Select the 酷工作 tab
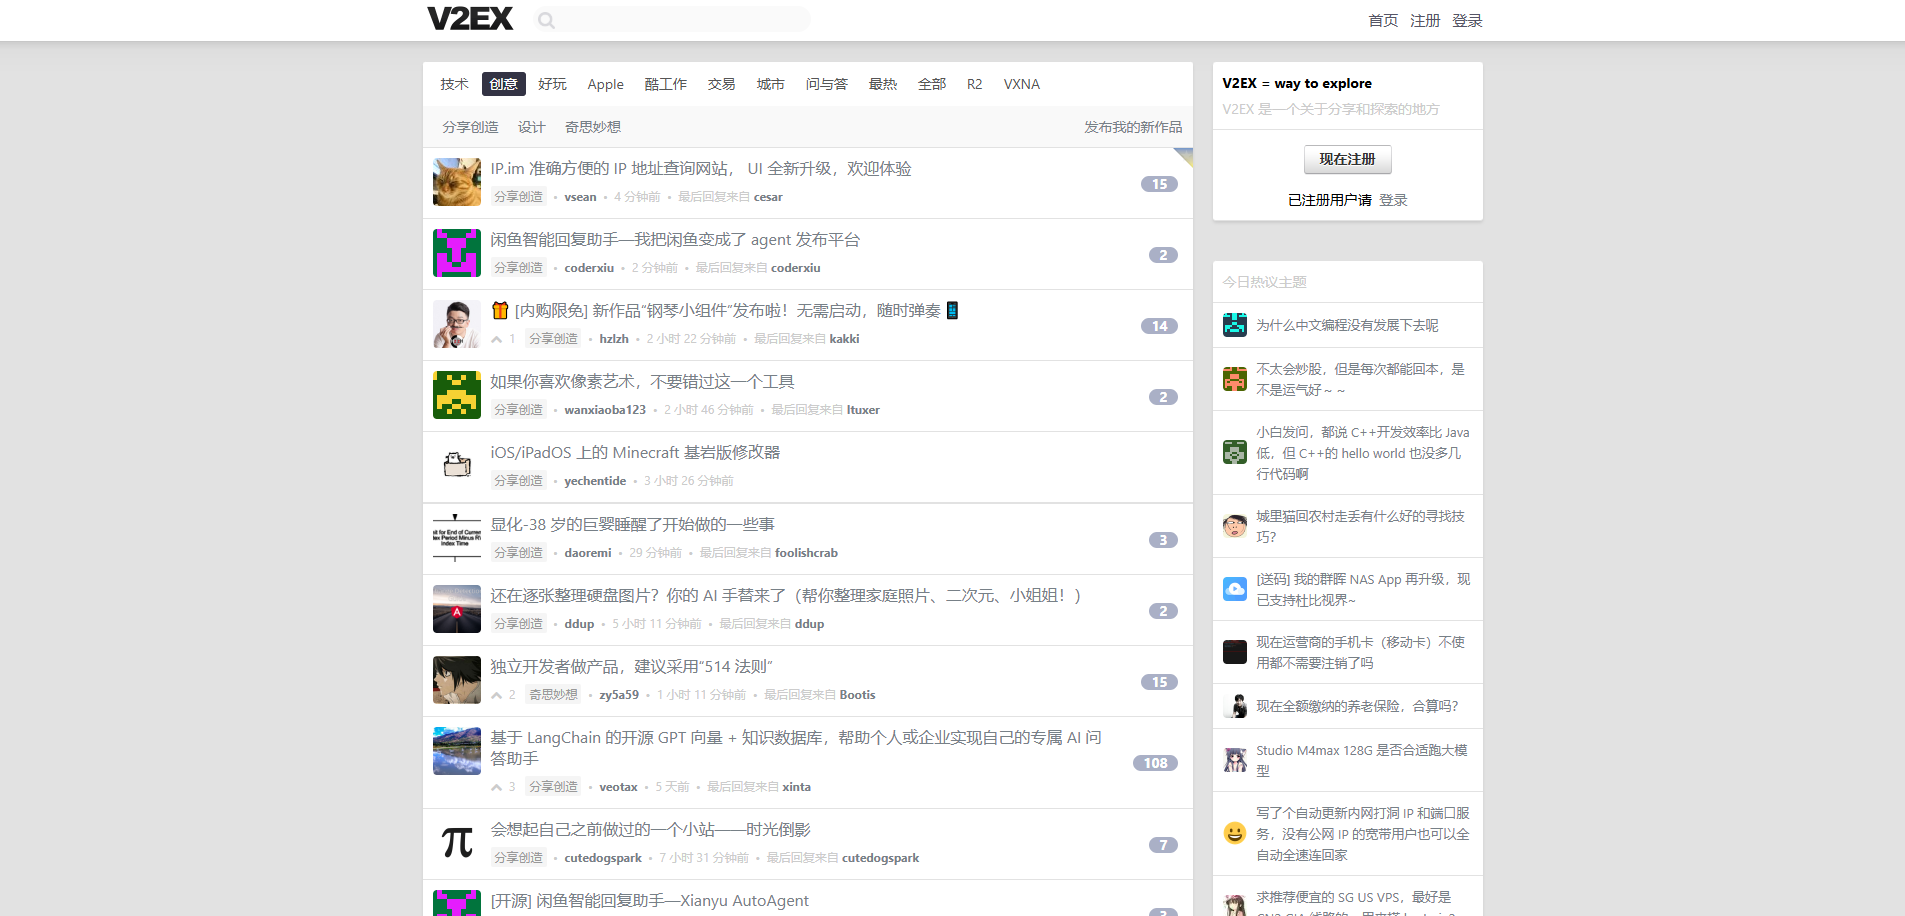Image resolution: width=1905 pixels, height=916 pixels. (665, 84)
